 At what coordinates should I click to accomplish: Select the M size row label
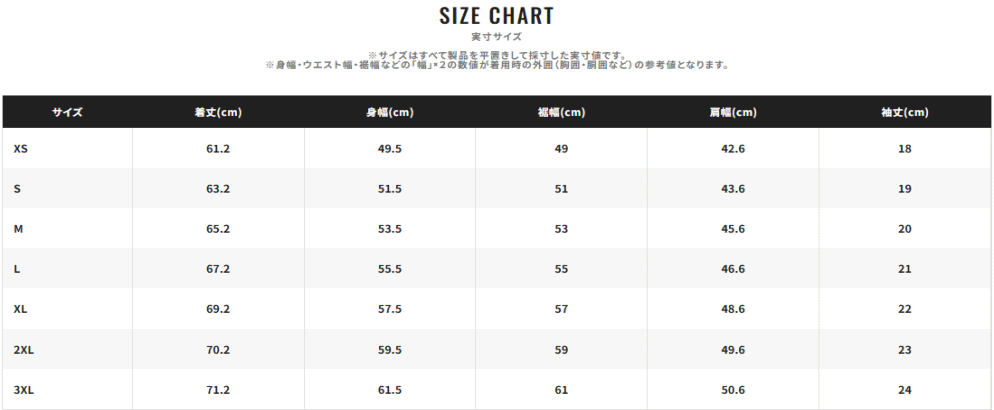tap(18, 229)
